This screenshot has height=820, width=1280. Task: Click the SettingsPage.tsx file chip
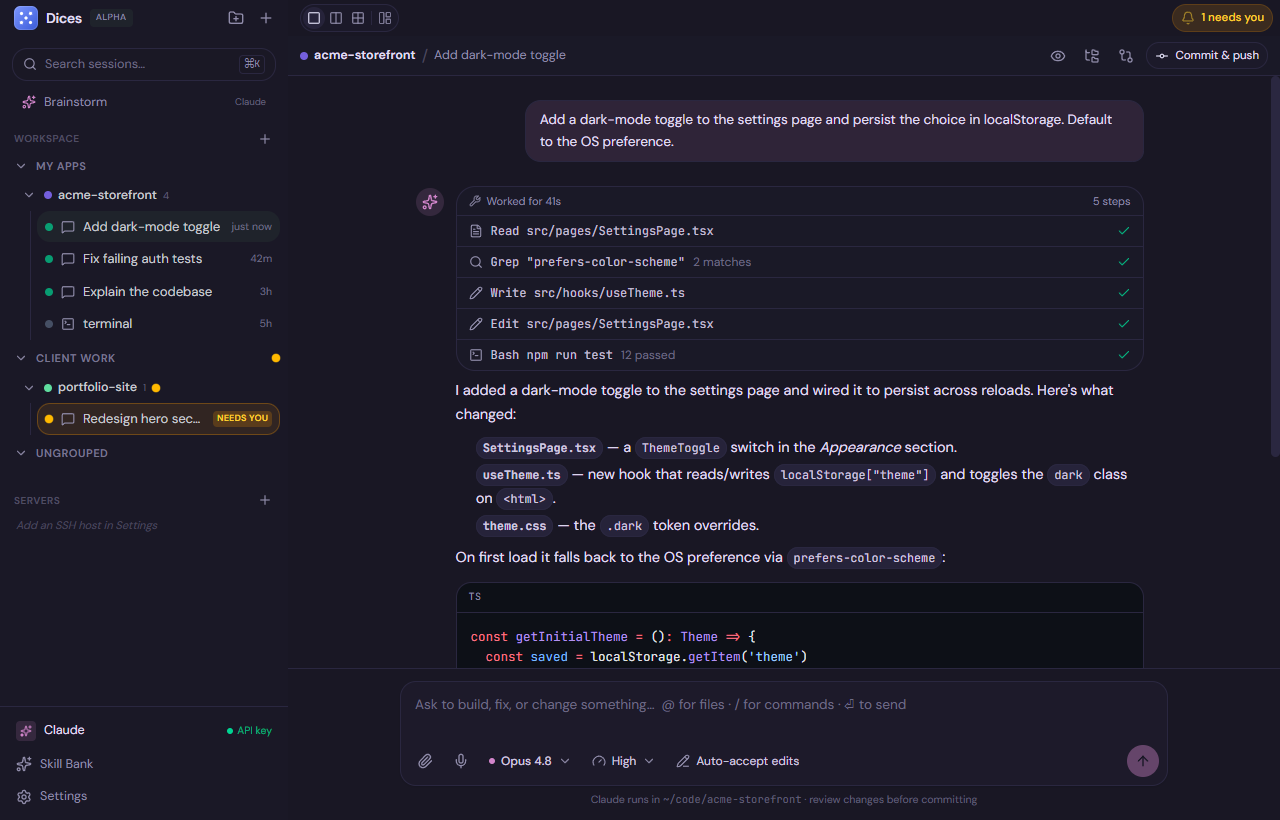539,448
